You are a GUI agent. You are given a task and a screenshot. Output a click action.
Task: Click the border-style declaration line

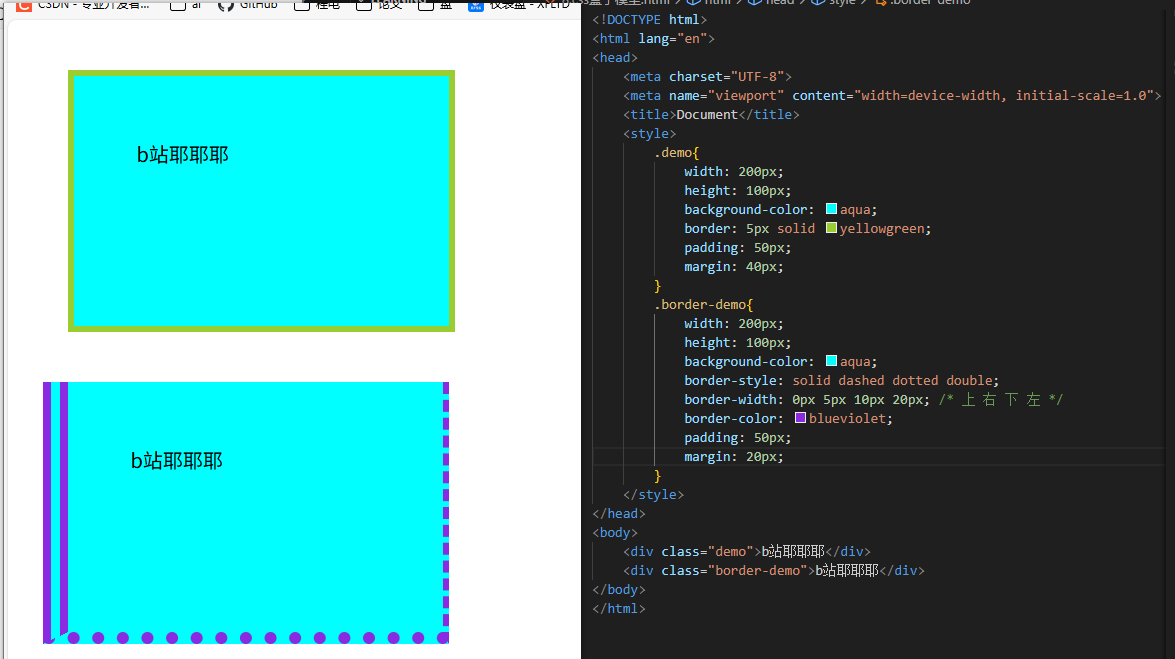[x=842, y=380]
